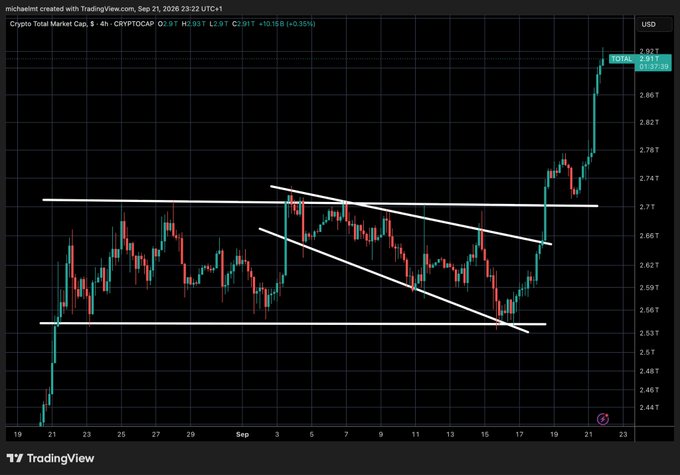Image resolution: width=680 pixels, height=475 pixels.
Task: Click the 2.62 T price axis label
Action: click(x=649, y=265)
